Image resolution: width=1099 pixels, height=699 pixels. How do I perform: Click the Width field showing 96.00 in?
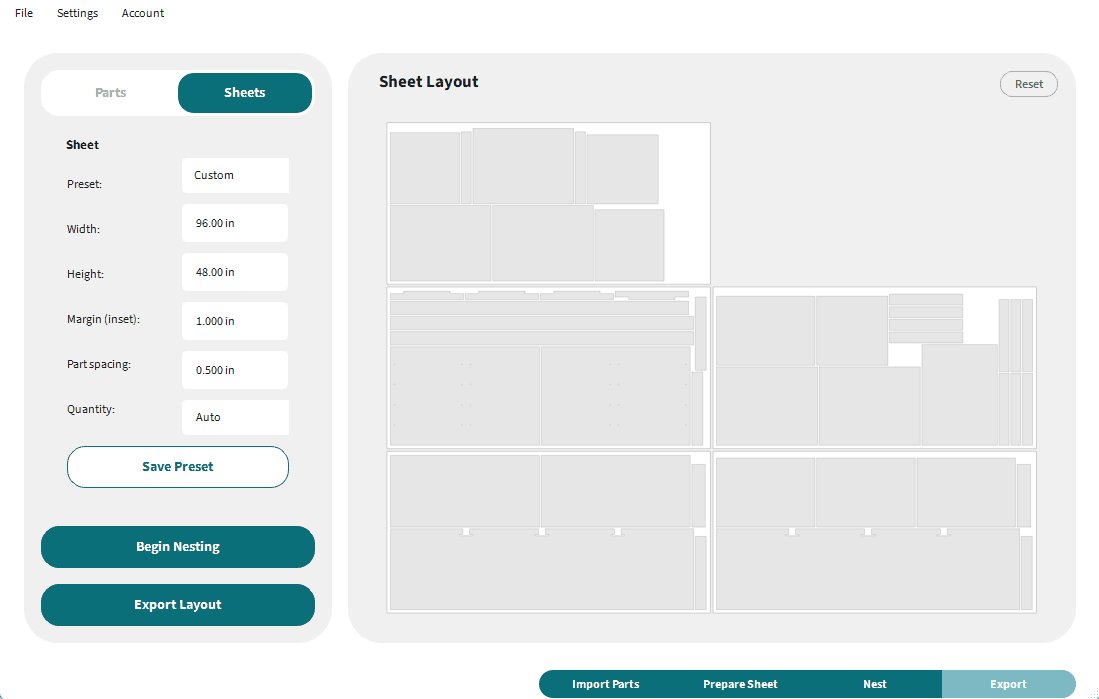[x=235, y=223]
